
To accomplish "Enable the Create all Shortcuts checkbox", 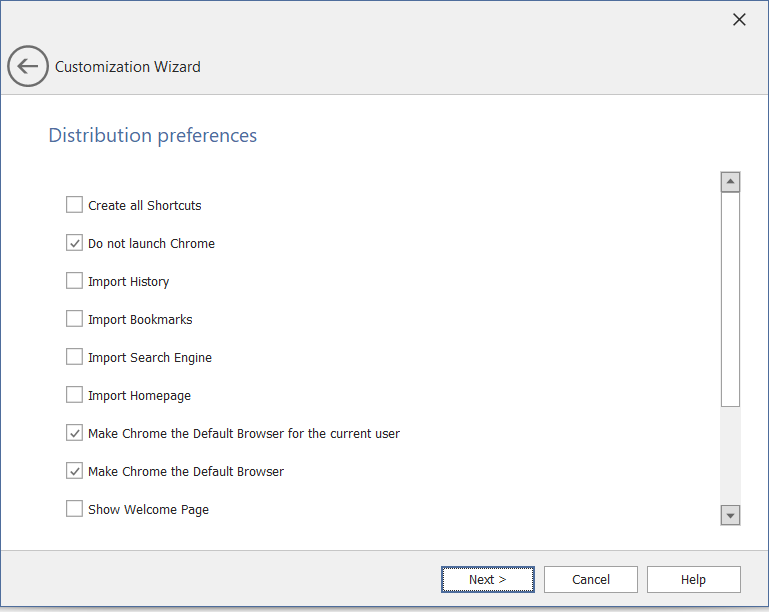I will 75,205.
